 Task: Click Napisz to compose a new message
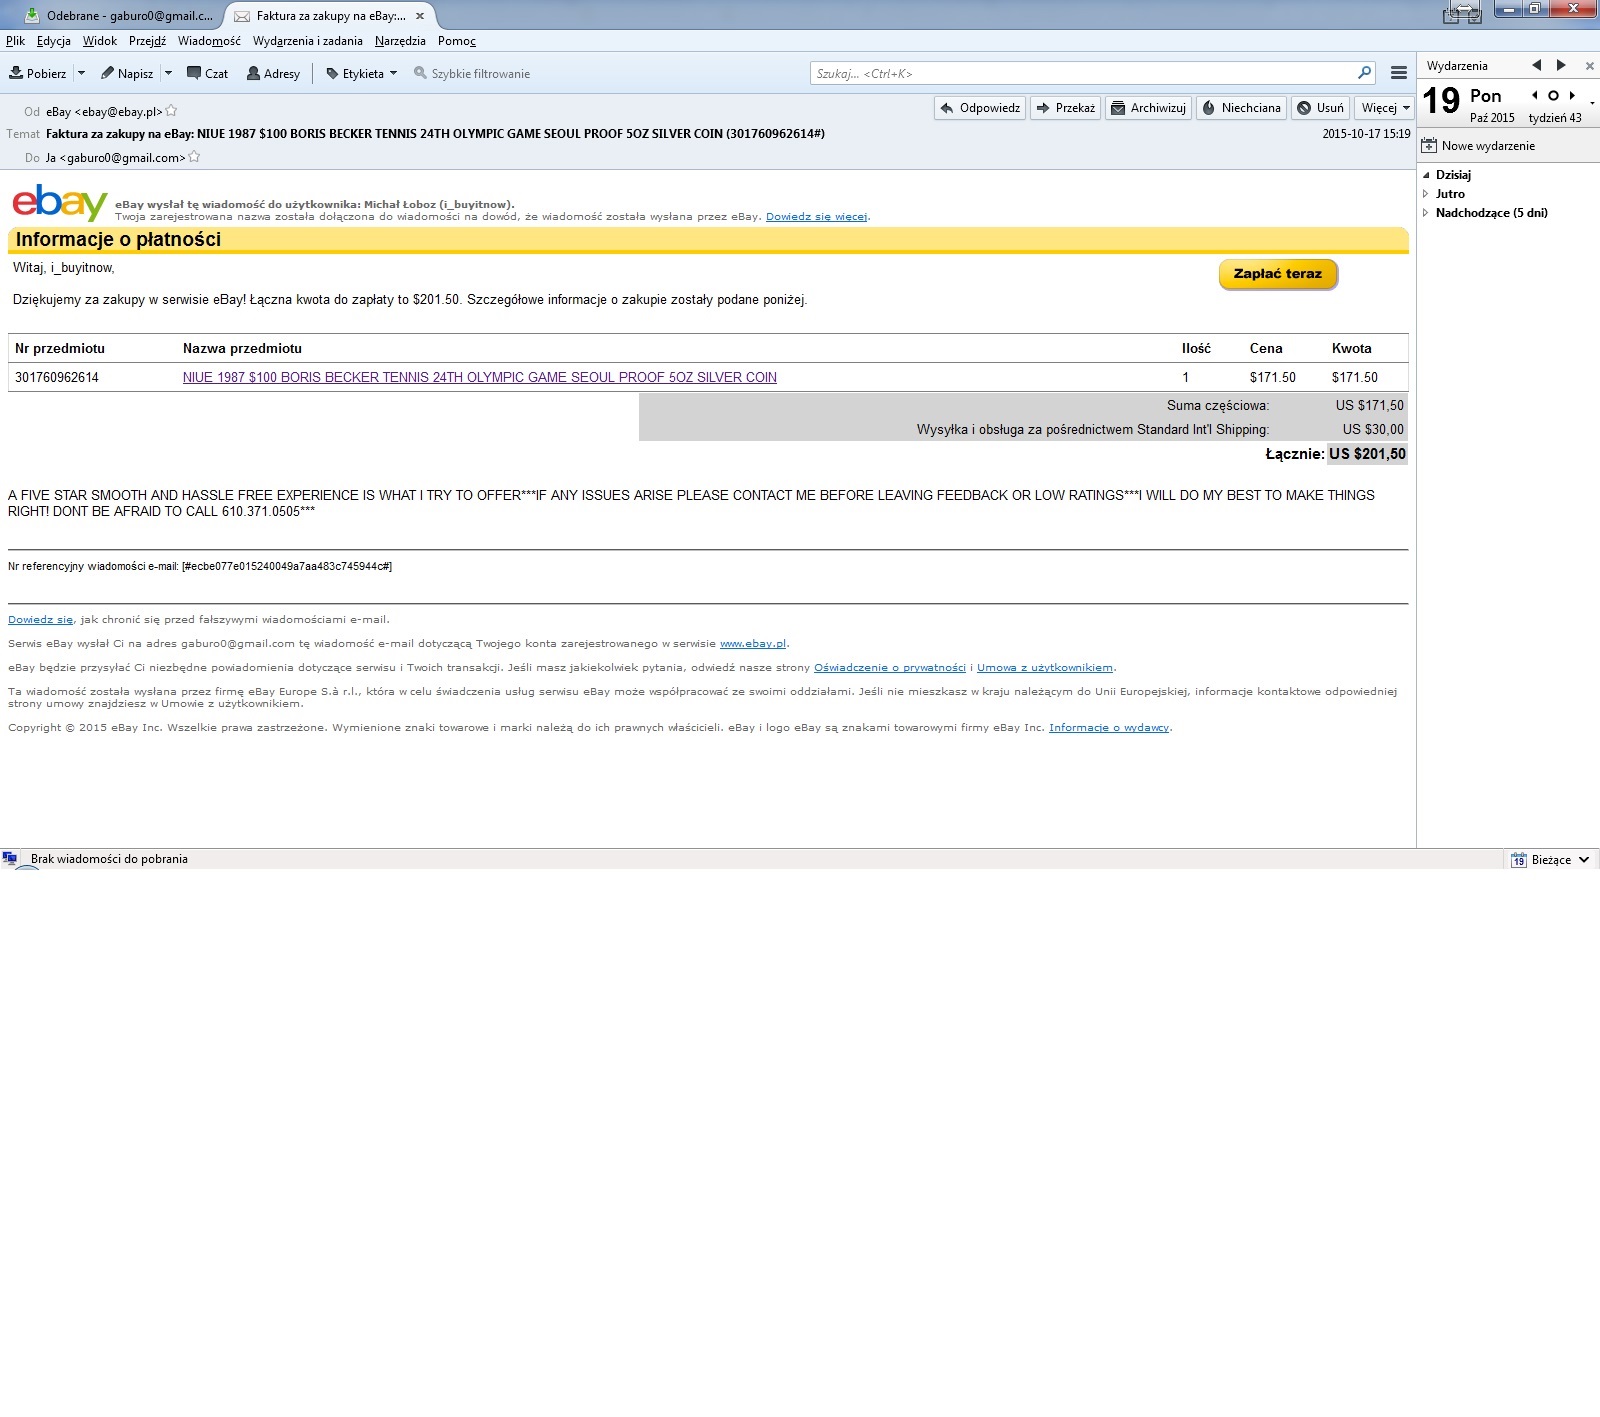tap(127, 73)
